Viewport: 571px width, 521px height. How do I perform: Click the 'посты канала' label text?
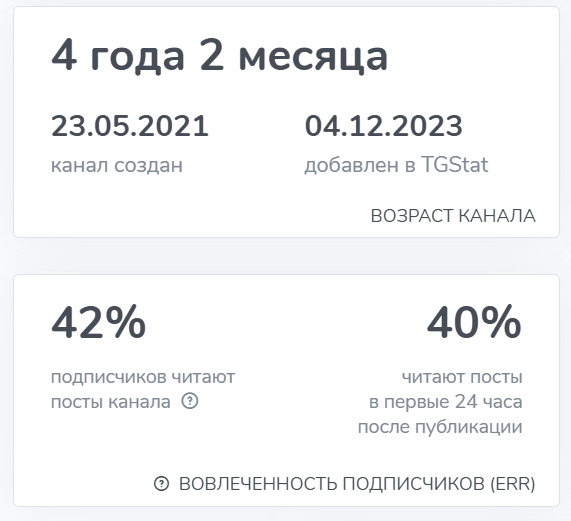pos(111,402)
